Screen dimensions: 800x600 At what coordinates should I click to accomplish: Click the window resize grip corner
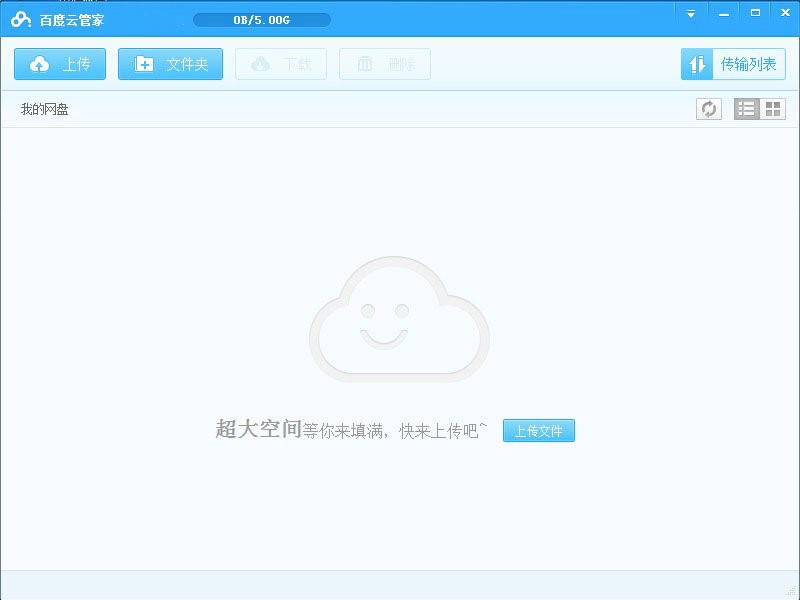coord(792,592)
